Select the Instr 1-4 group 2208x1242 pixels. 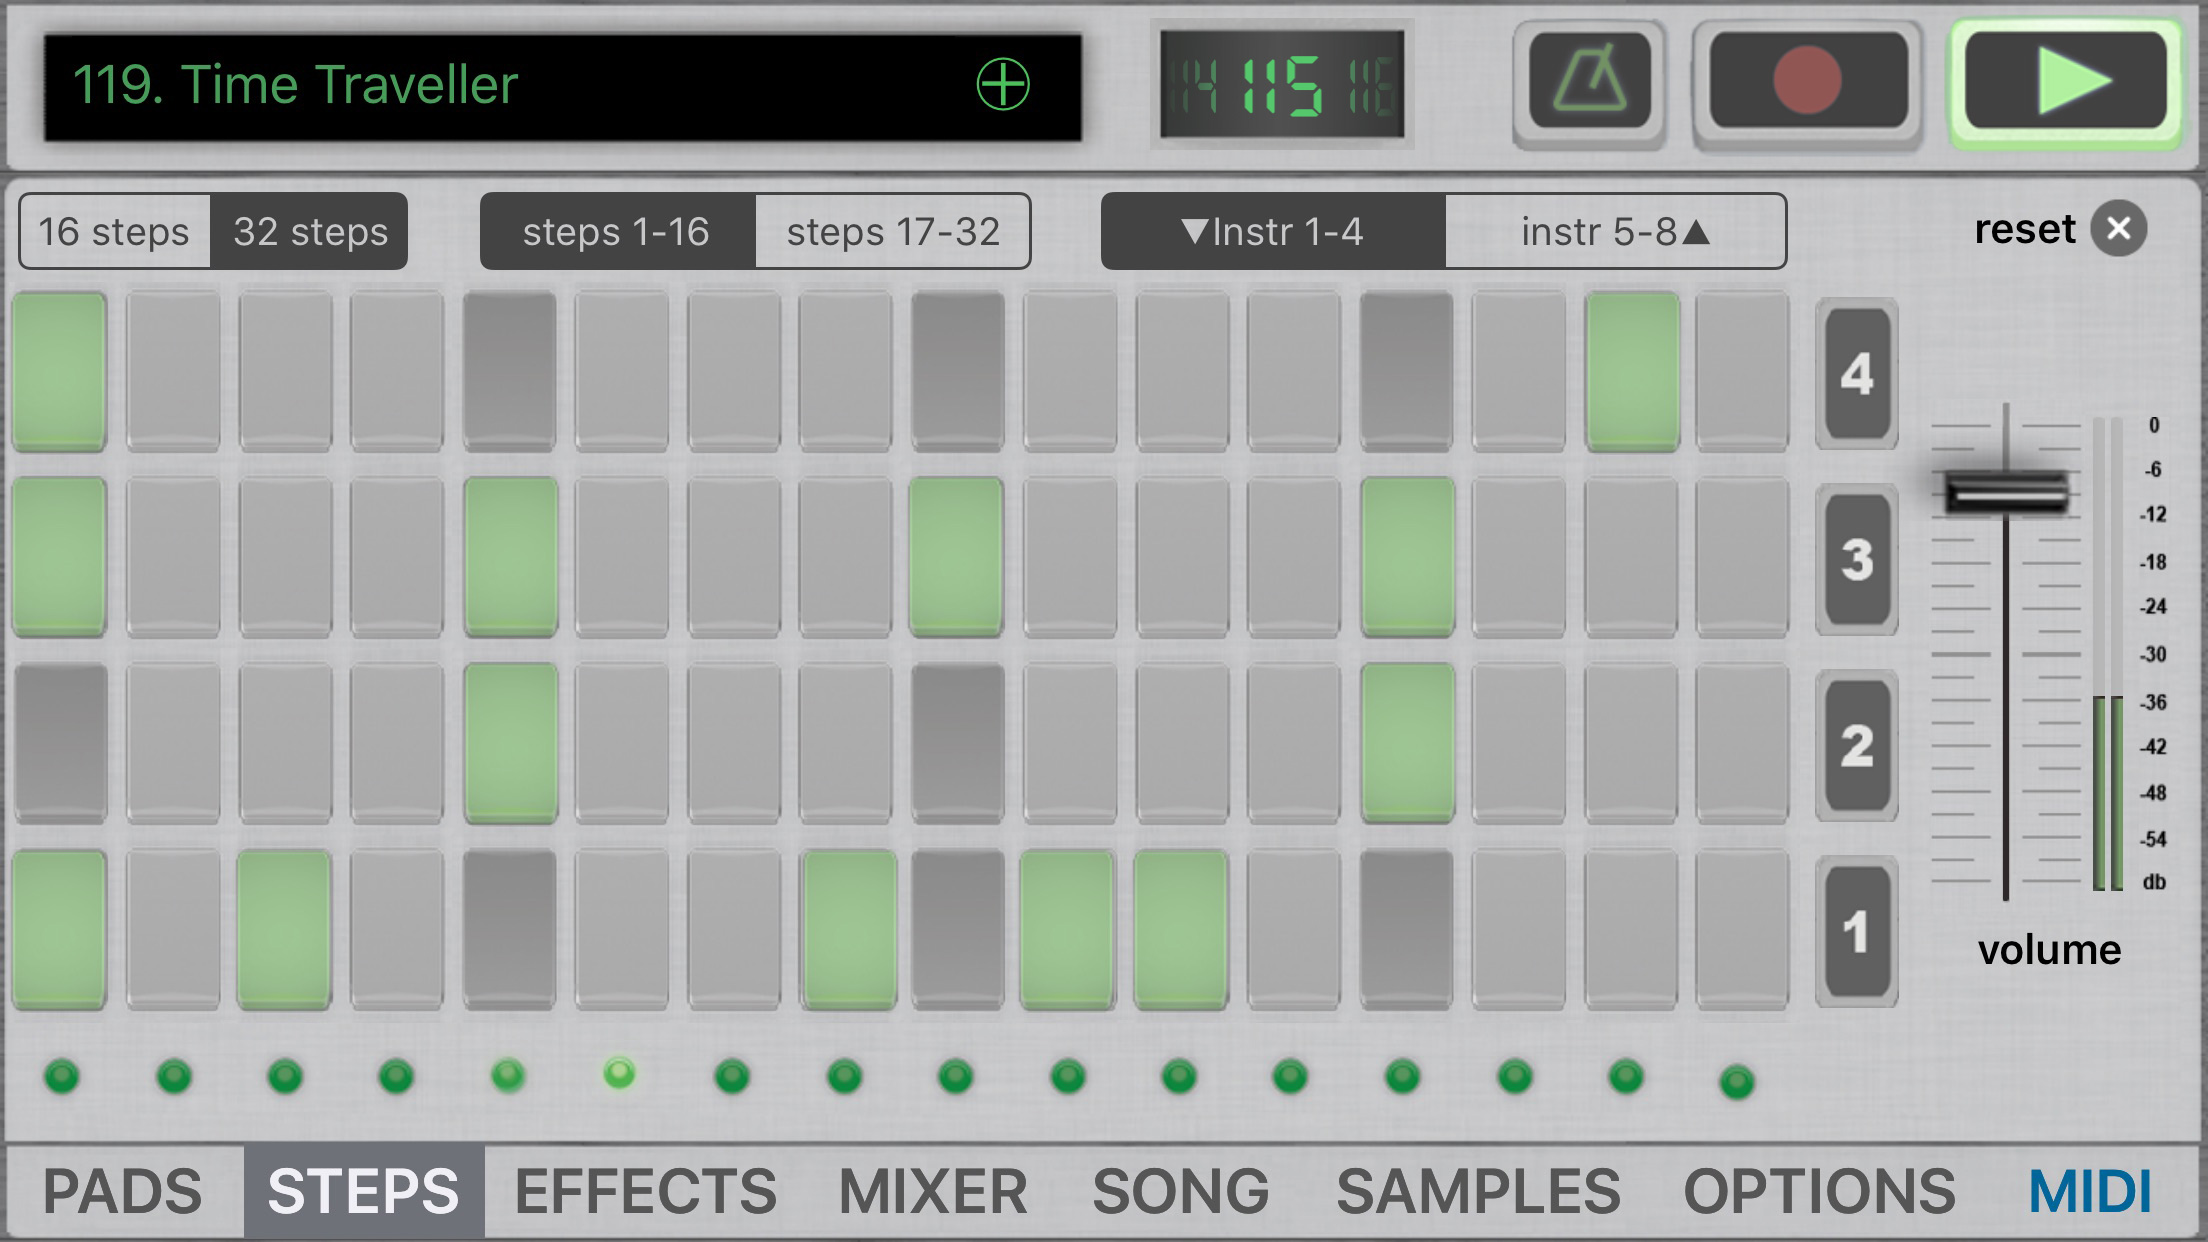(x=1272, y=232)
